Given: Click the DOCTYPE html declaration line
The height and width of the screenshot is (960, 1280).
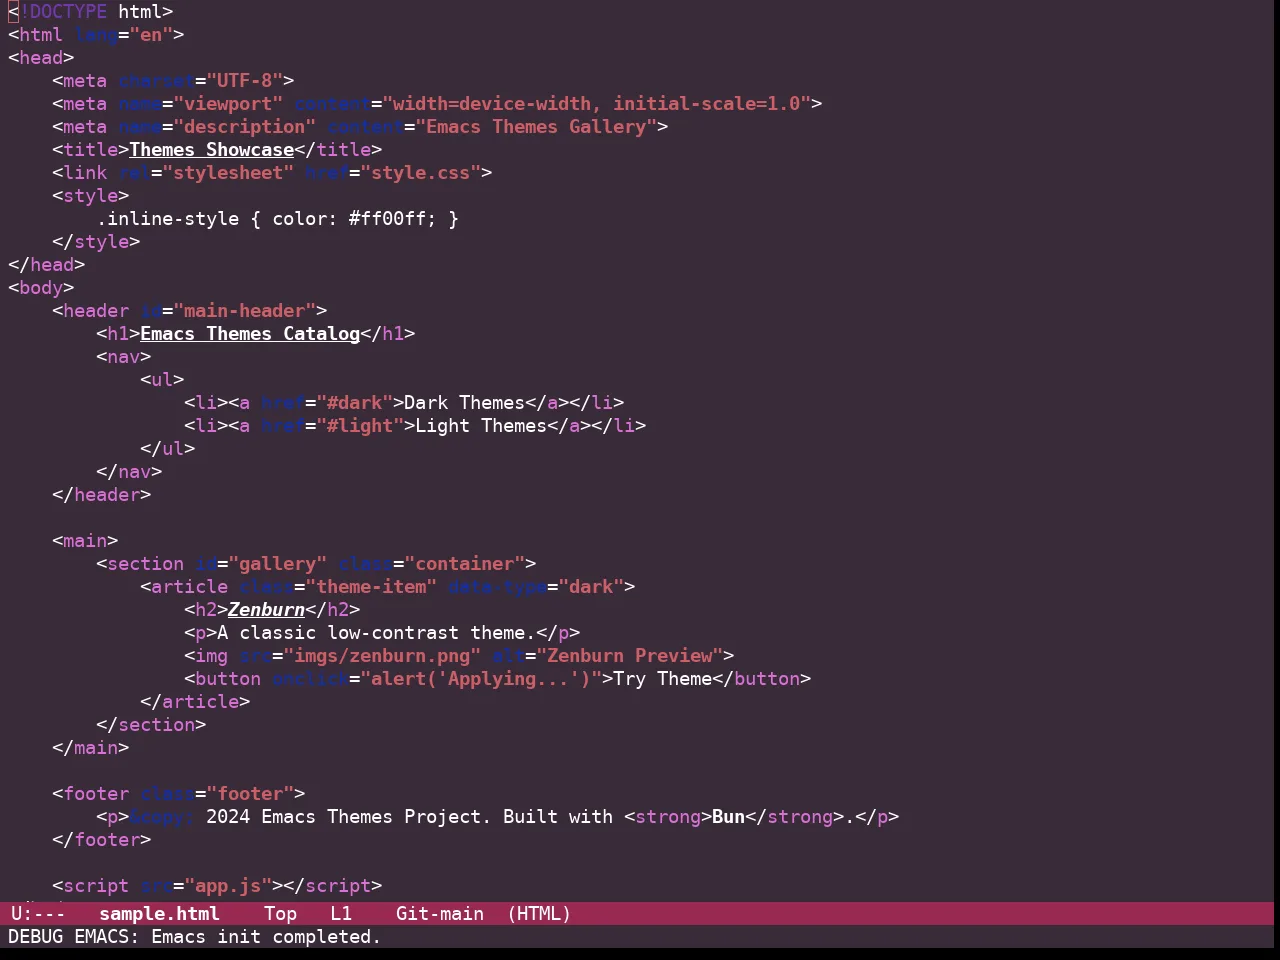Looking at the screenshot, I should [91, 12].
